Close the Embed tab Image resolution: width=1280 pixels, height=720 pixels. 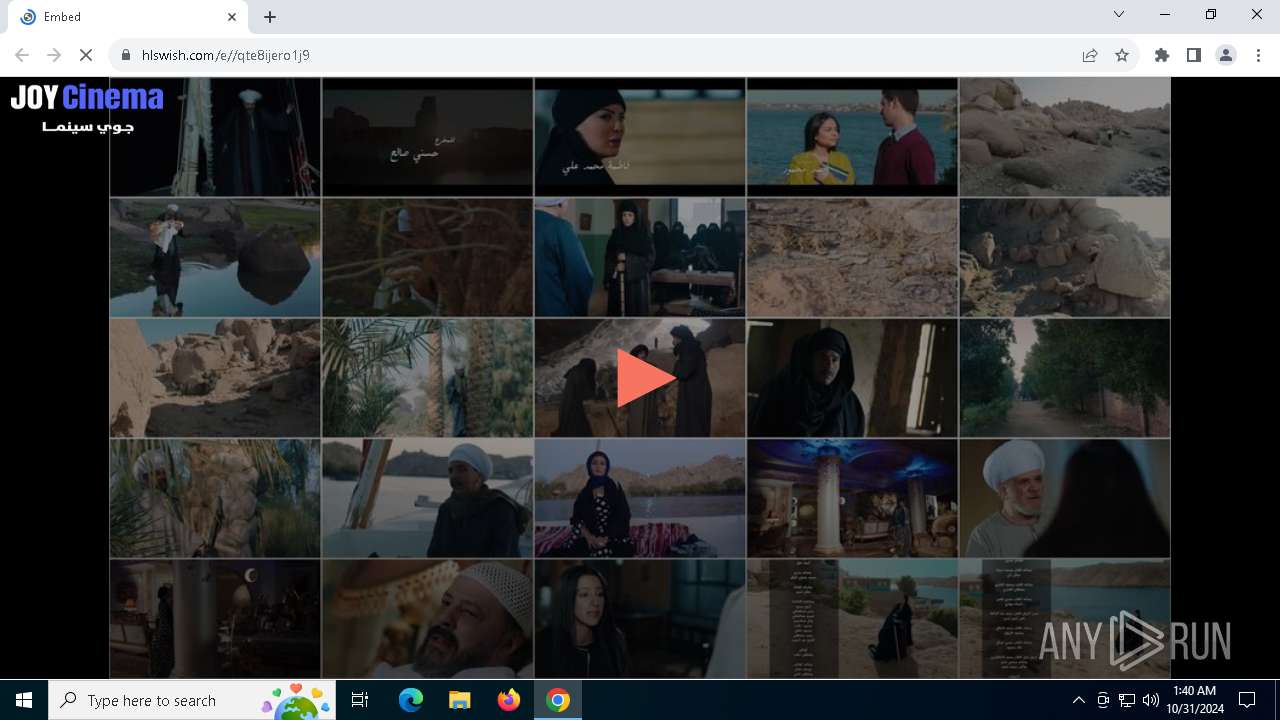[x=232, y=17]
